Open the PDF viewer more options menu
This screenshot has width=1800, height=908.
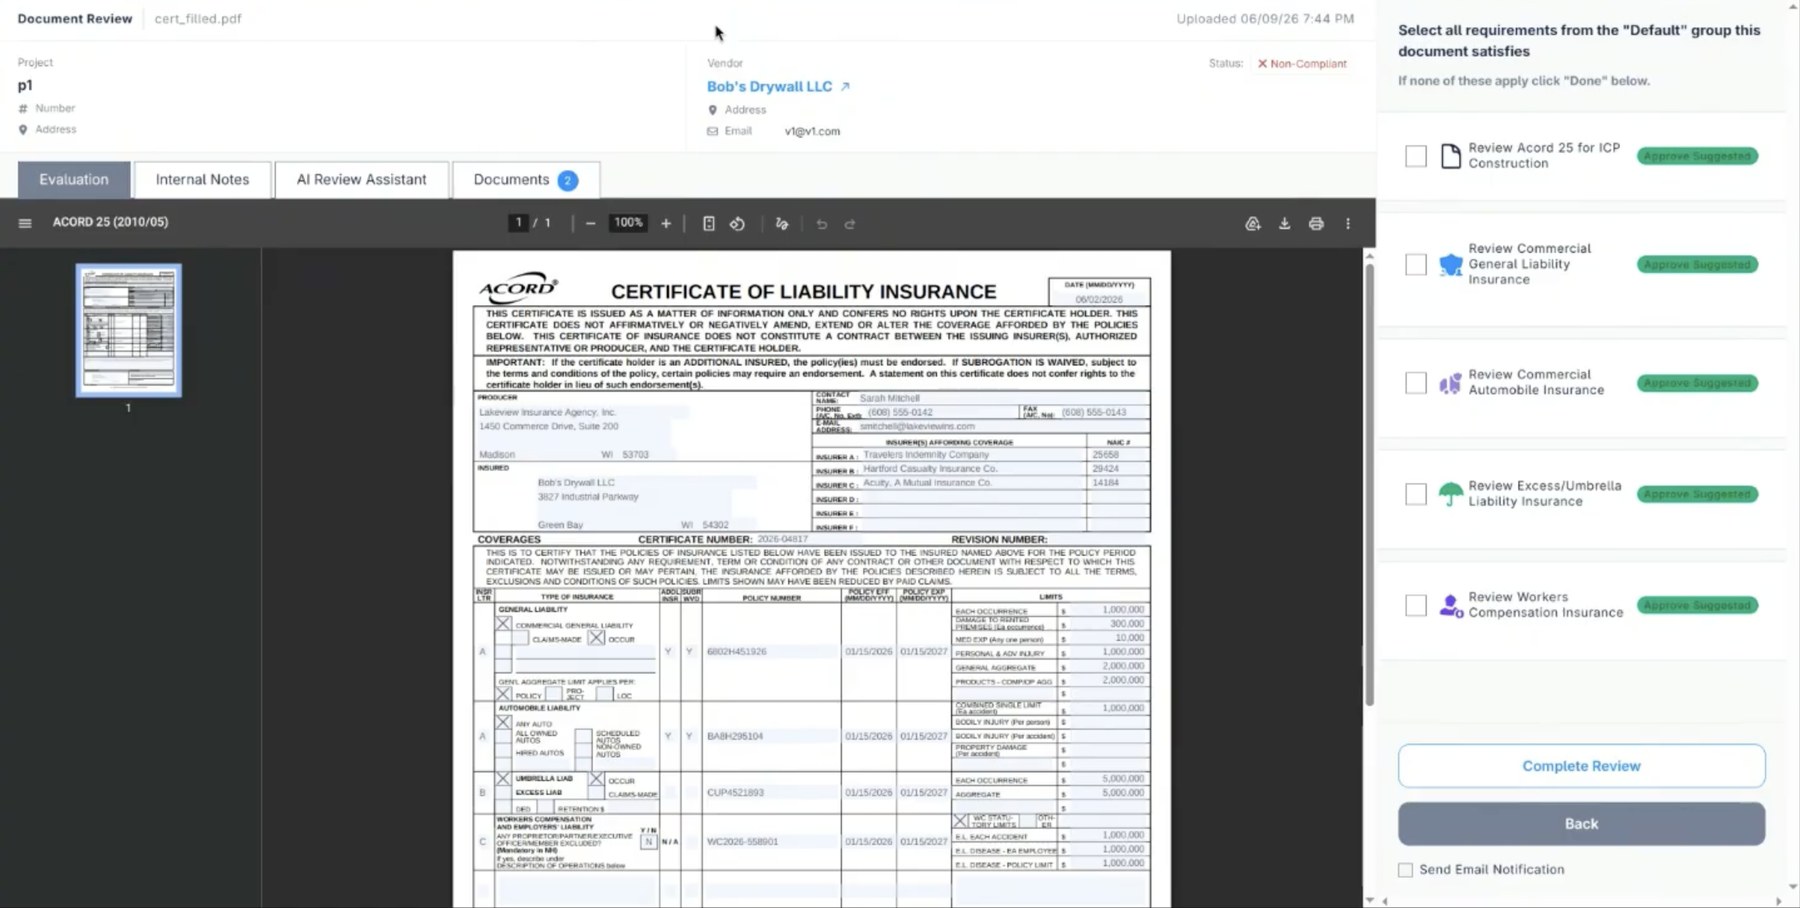(1348, 223)
